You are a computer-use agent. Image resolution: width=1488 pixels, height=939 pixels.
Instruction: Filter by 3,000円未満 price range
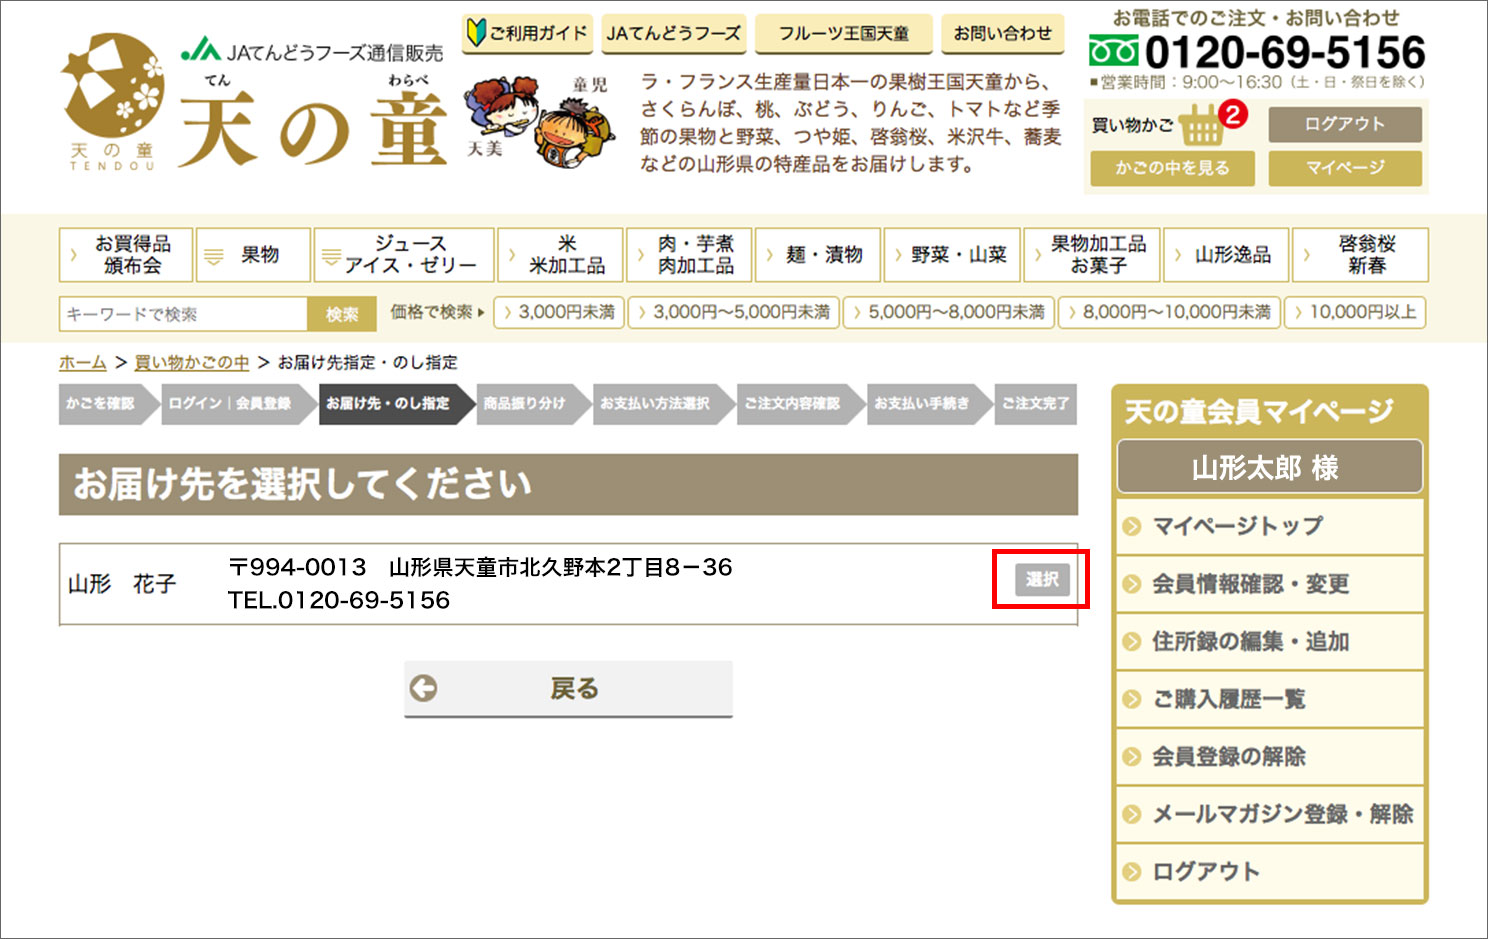point(560,313)
